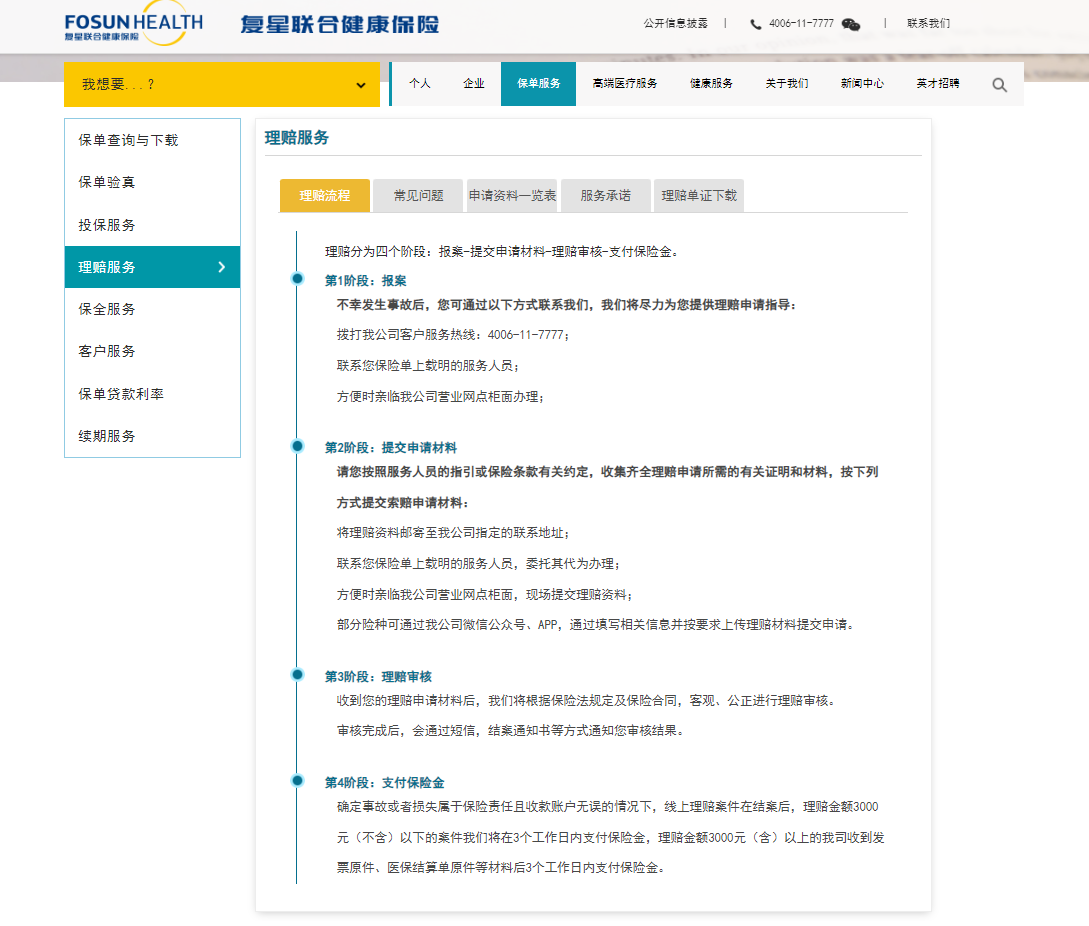Click the search magnifier icon
This screenshot has height=926, width=1089.
[999, 85]
